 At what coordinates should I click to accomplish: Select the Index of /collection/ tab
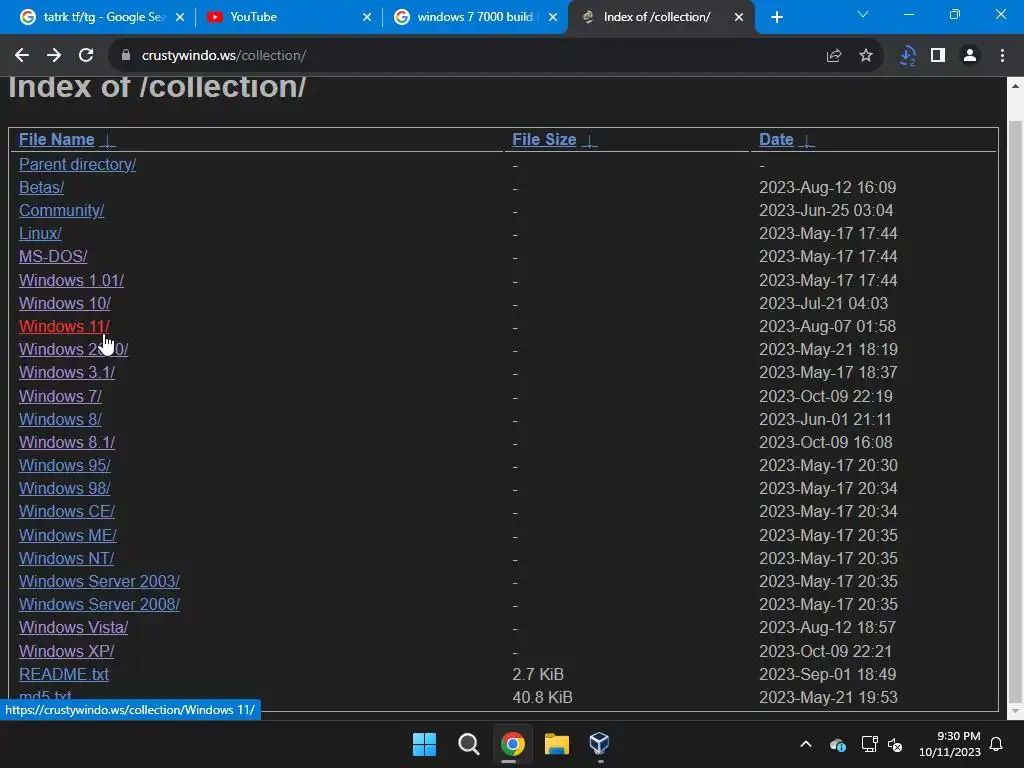(x=661, y=17)
